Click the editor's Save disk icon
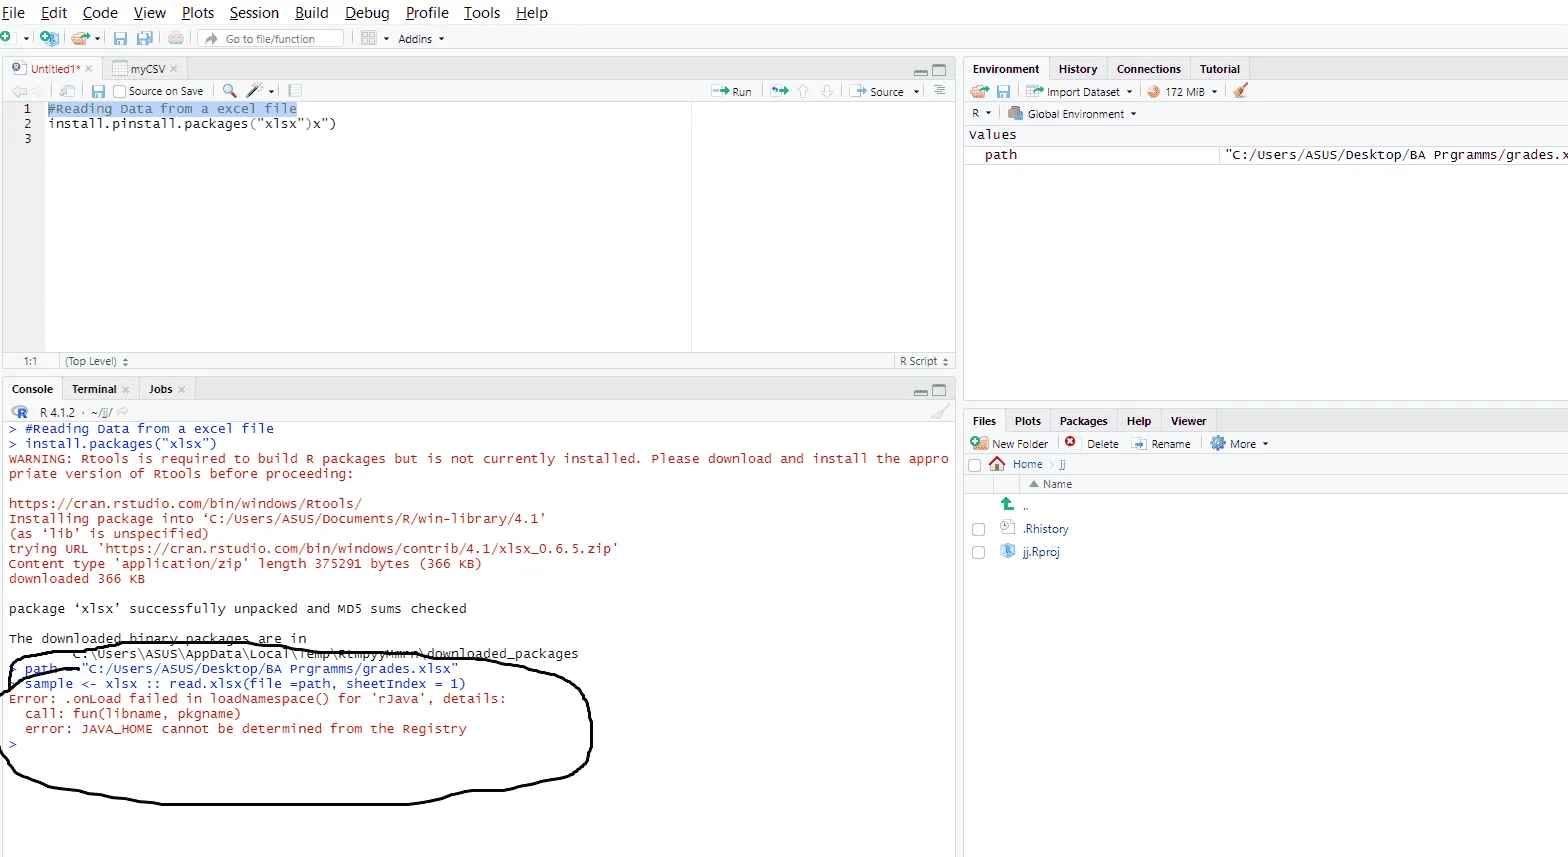This screenshot has width=1568, height=857. pyautogui.click(x=98, y=91)
